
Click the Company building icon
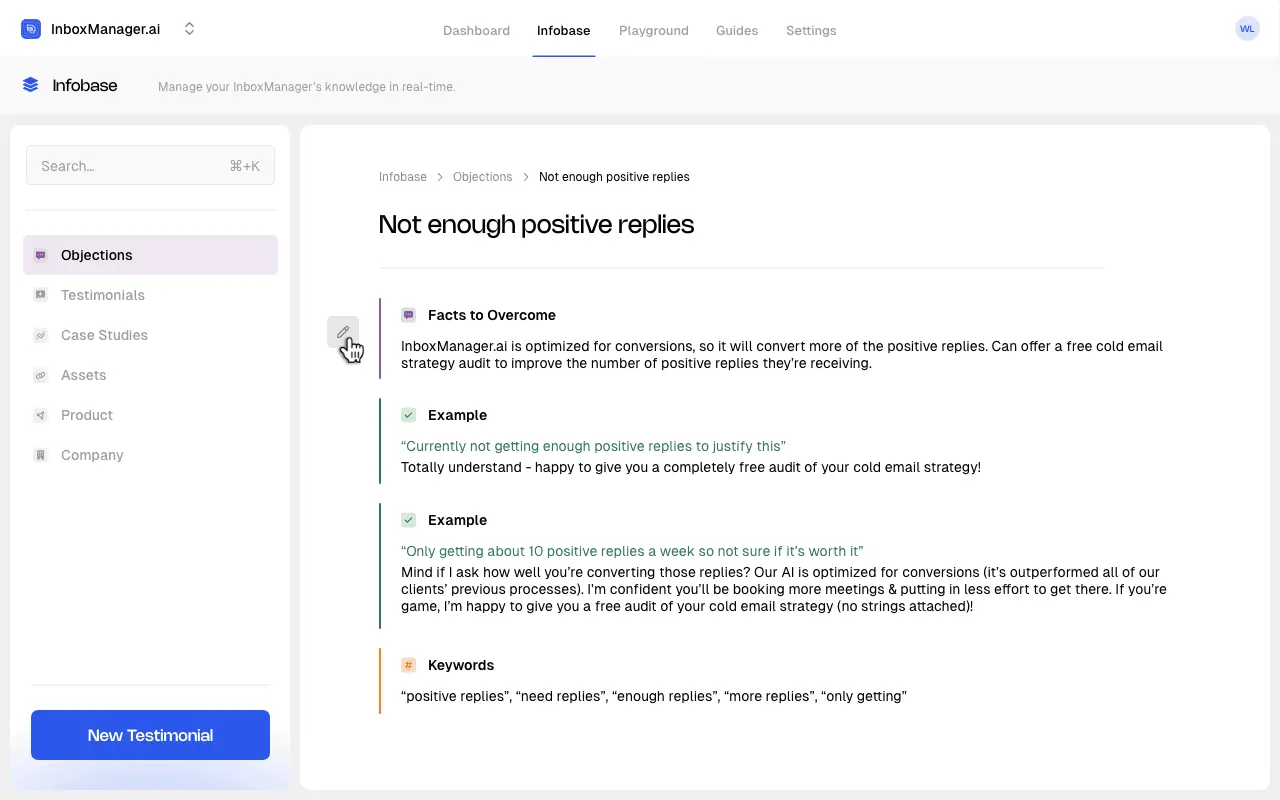click(x=40, y=455)
